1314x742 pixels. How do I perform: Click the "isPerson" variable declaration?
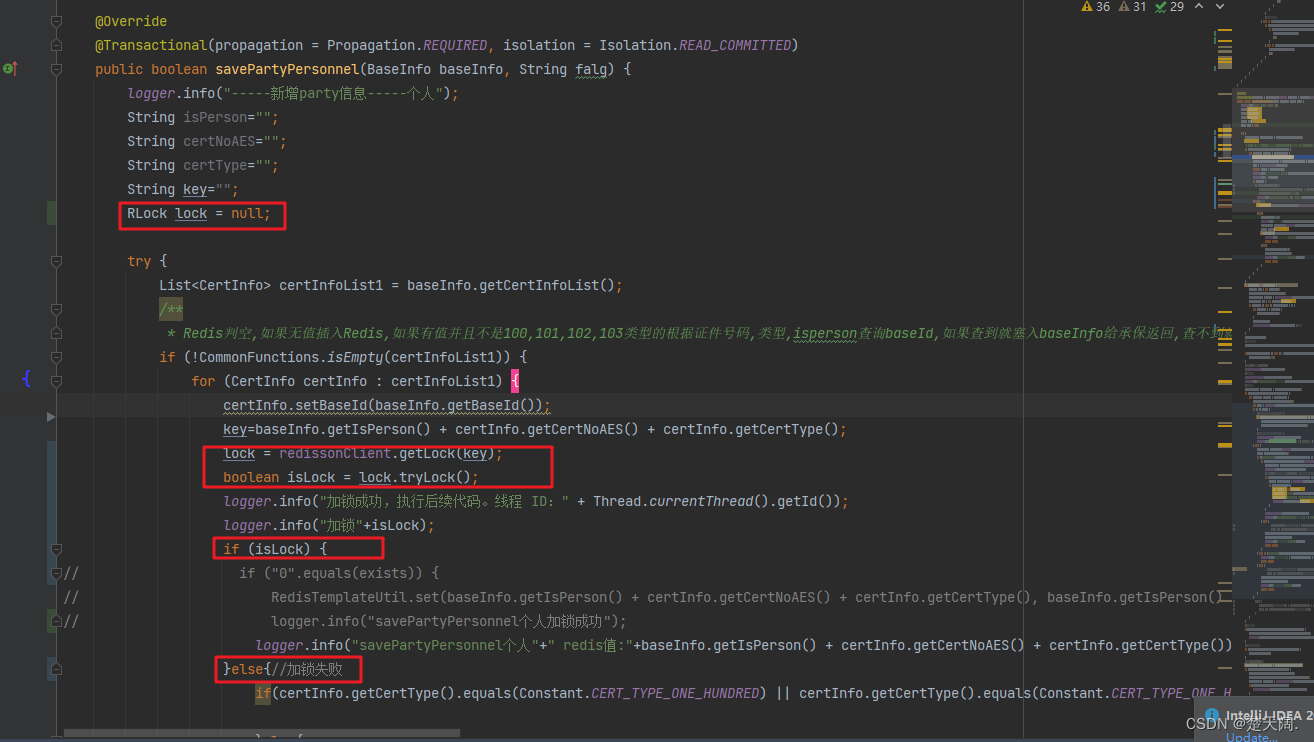(x=215, y=117)
